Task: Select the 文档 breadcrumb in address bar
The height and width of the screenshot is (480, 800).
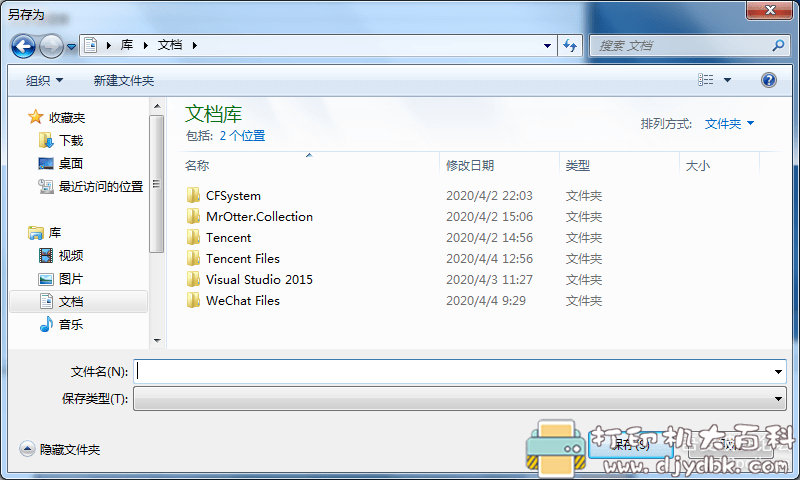Action: [x=170, y=45]
